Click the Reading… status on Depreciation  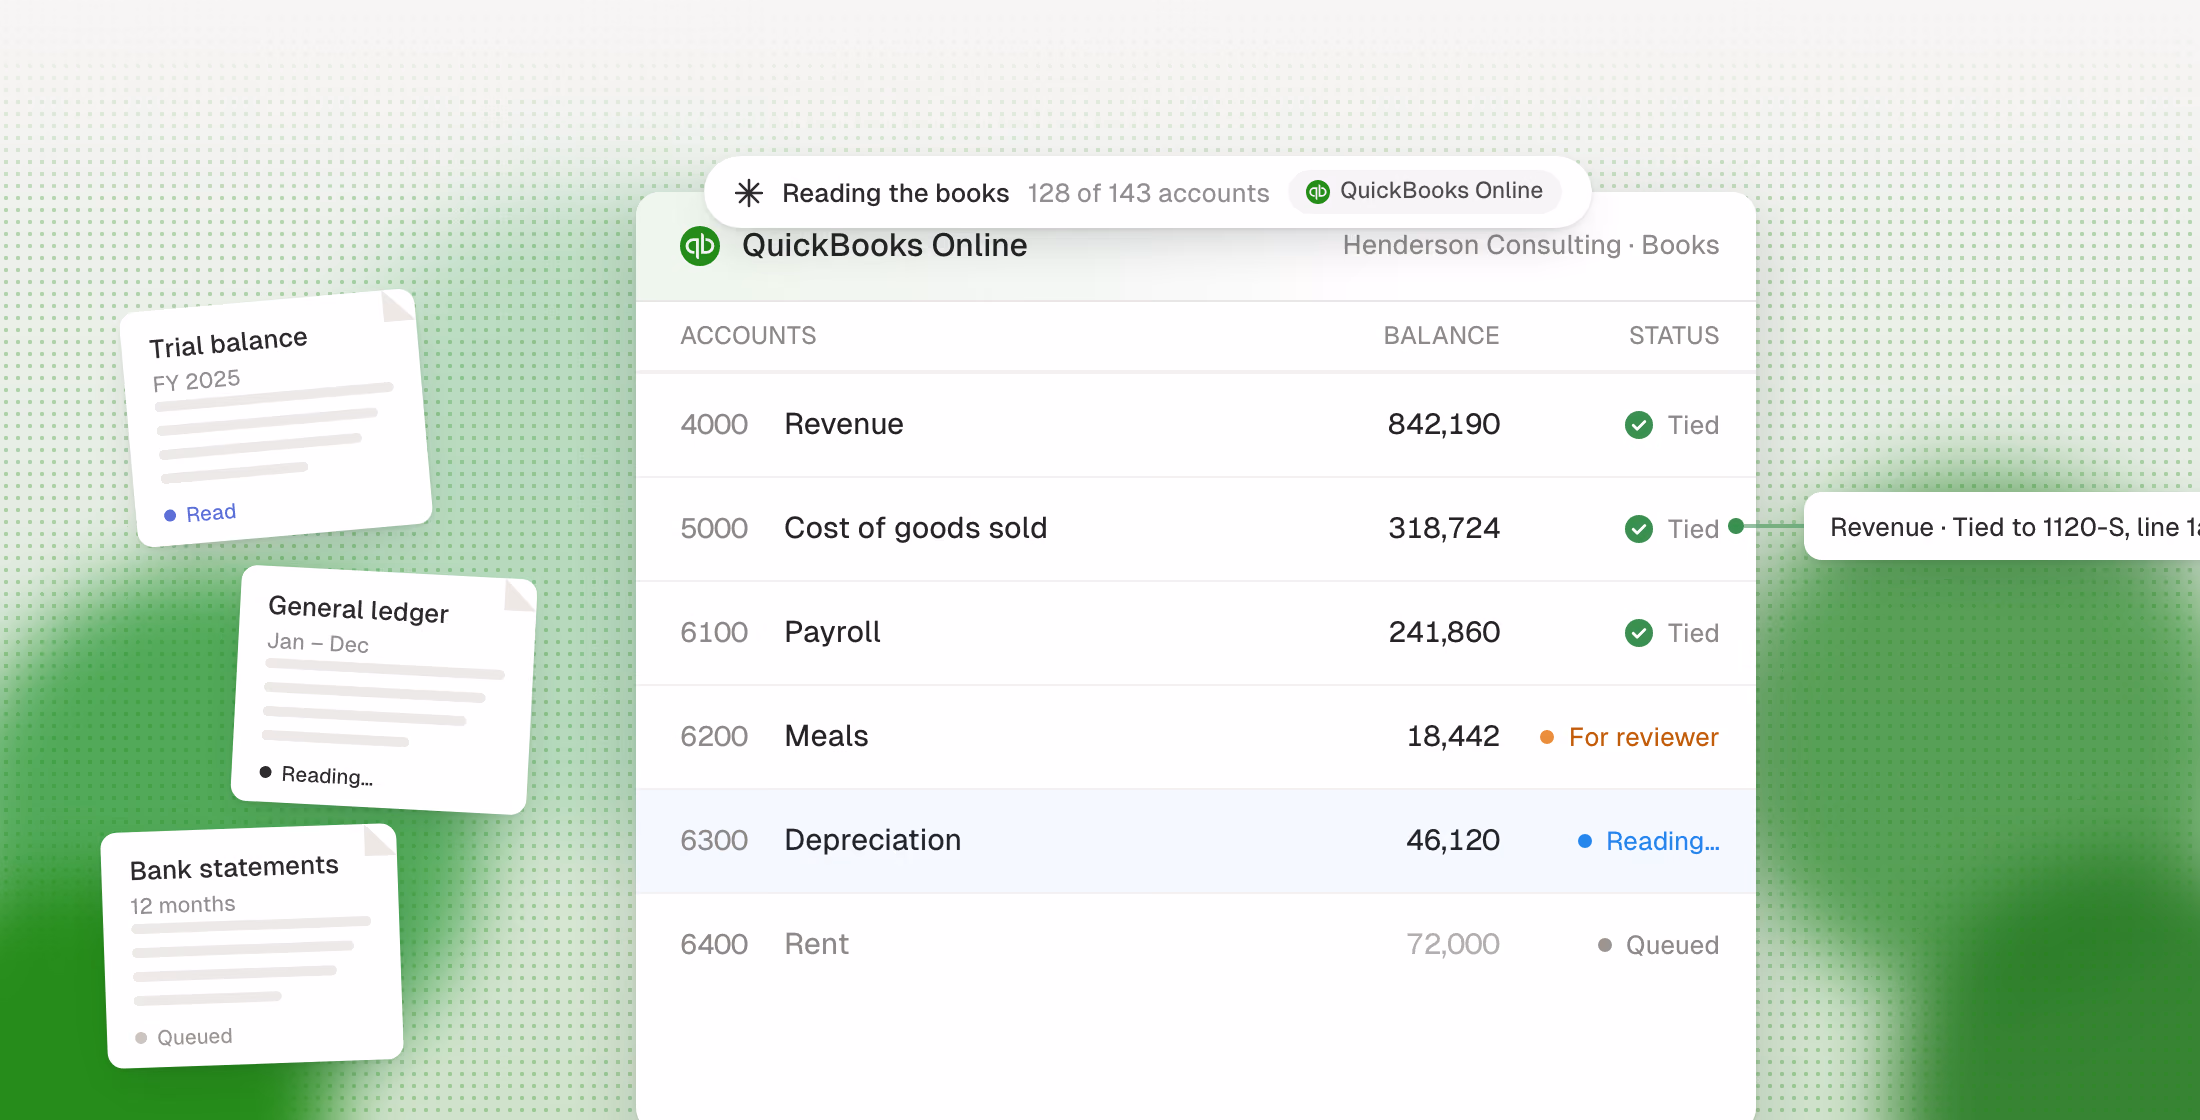coord(1649,841)
